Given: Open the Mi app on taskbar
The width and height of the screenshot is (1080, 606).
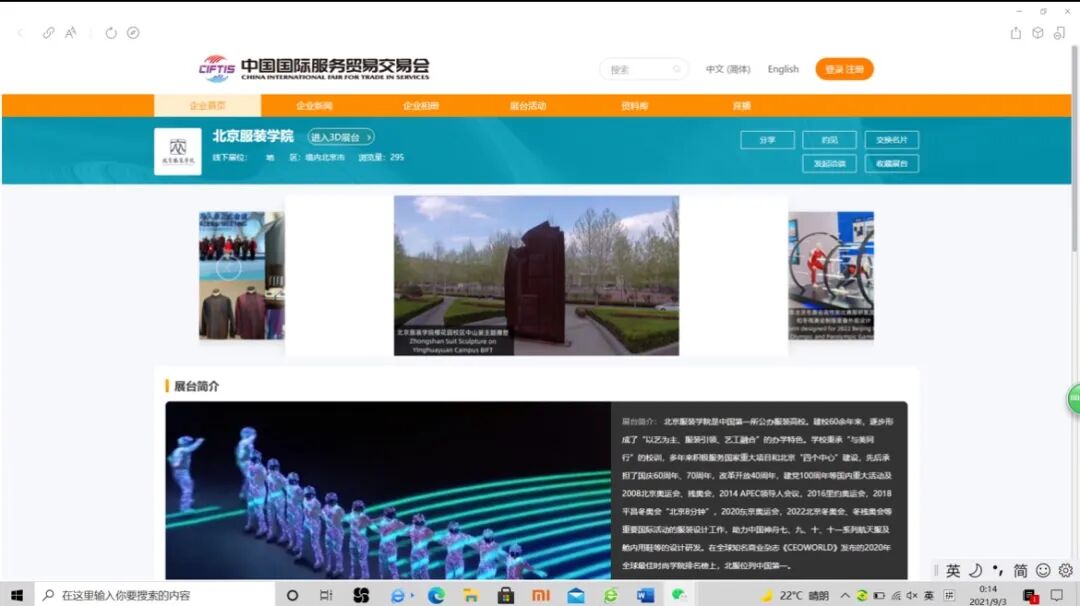Looking at the screenshot, I should point(541,595).
